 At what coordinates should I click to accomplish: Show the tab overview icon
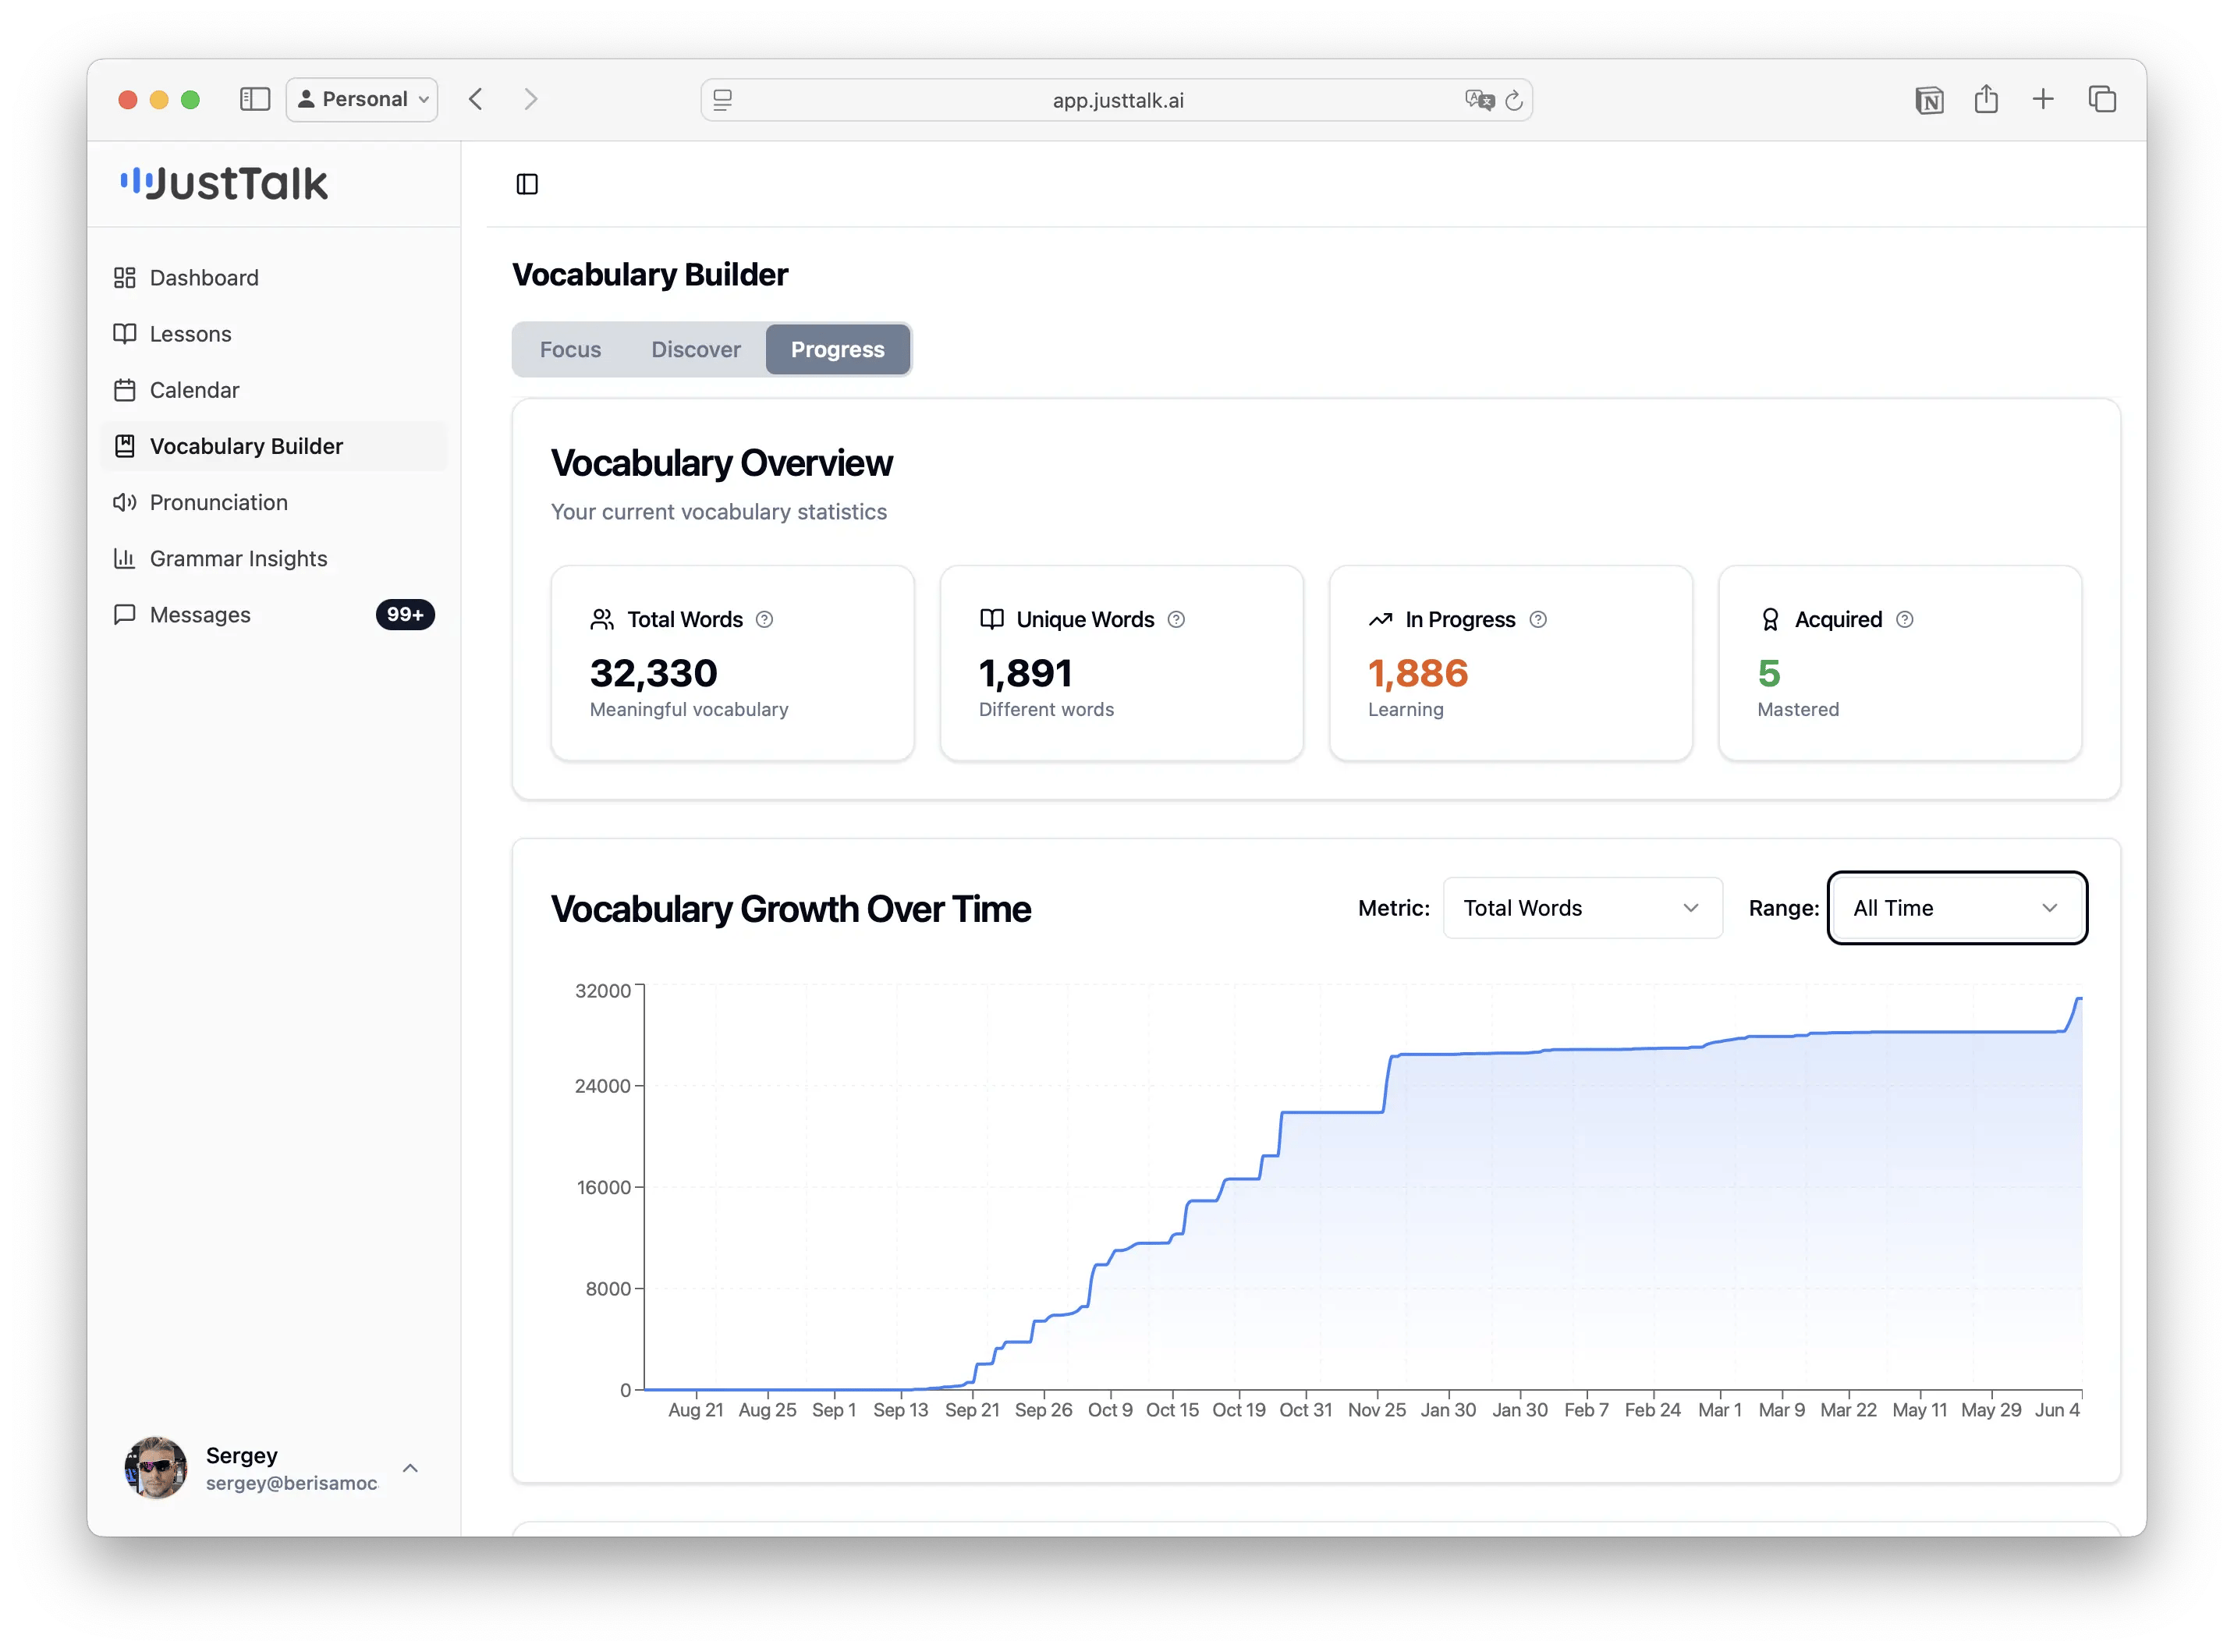(2102, 99)
